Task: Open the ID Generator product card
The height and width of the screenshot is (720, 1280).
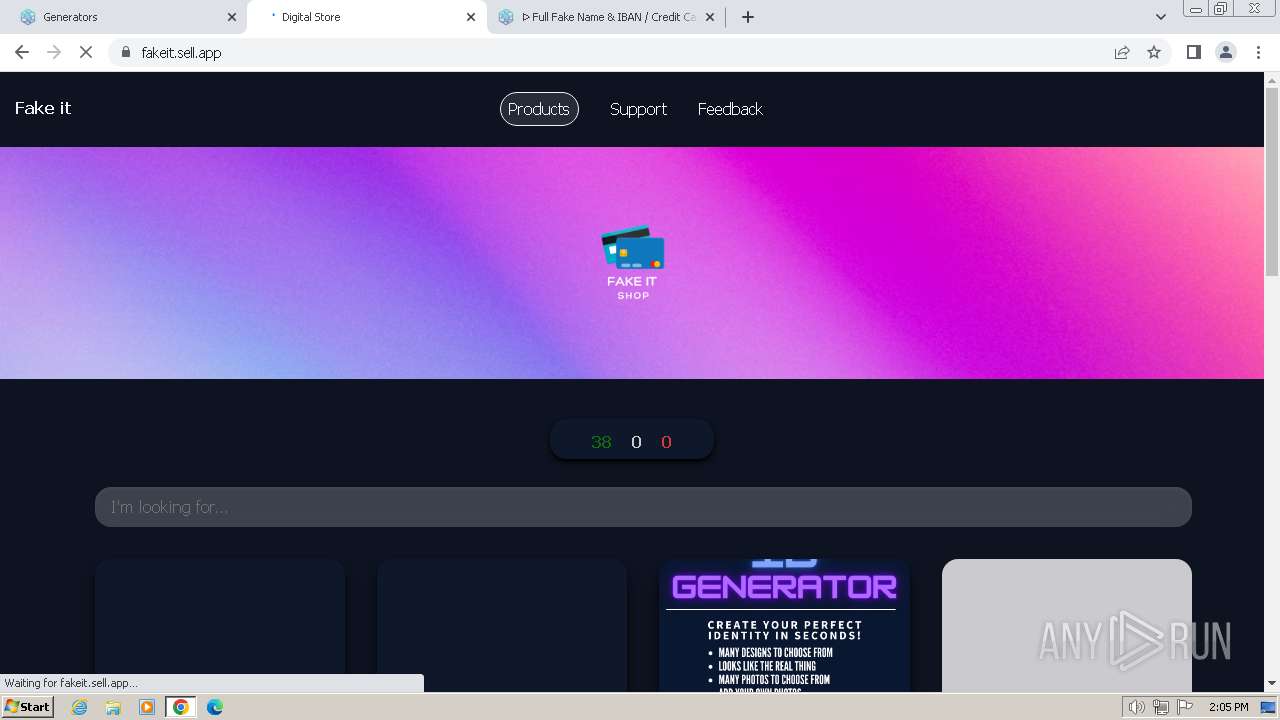Action: click(784, 625)
